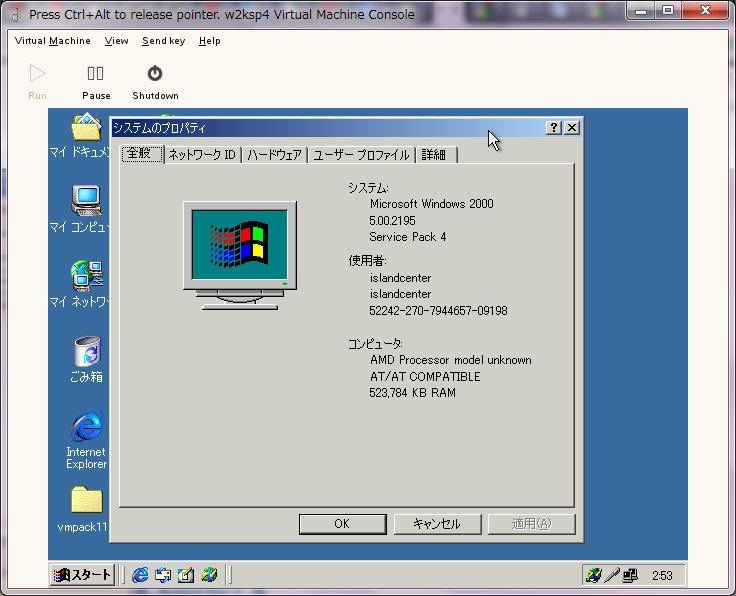Click the second quick launch icon

click(x=163, y=575)
